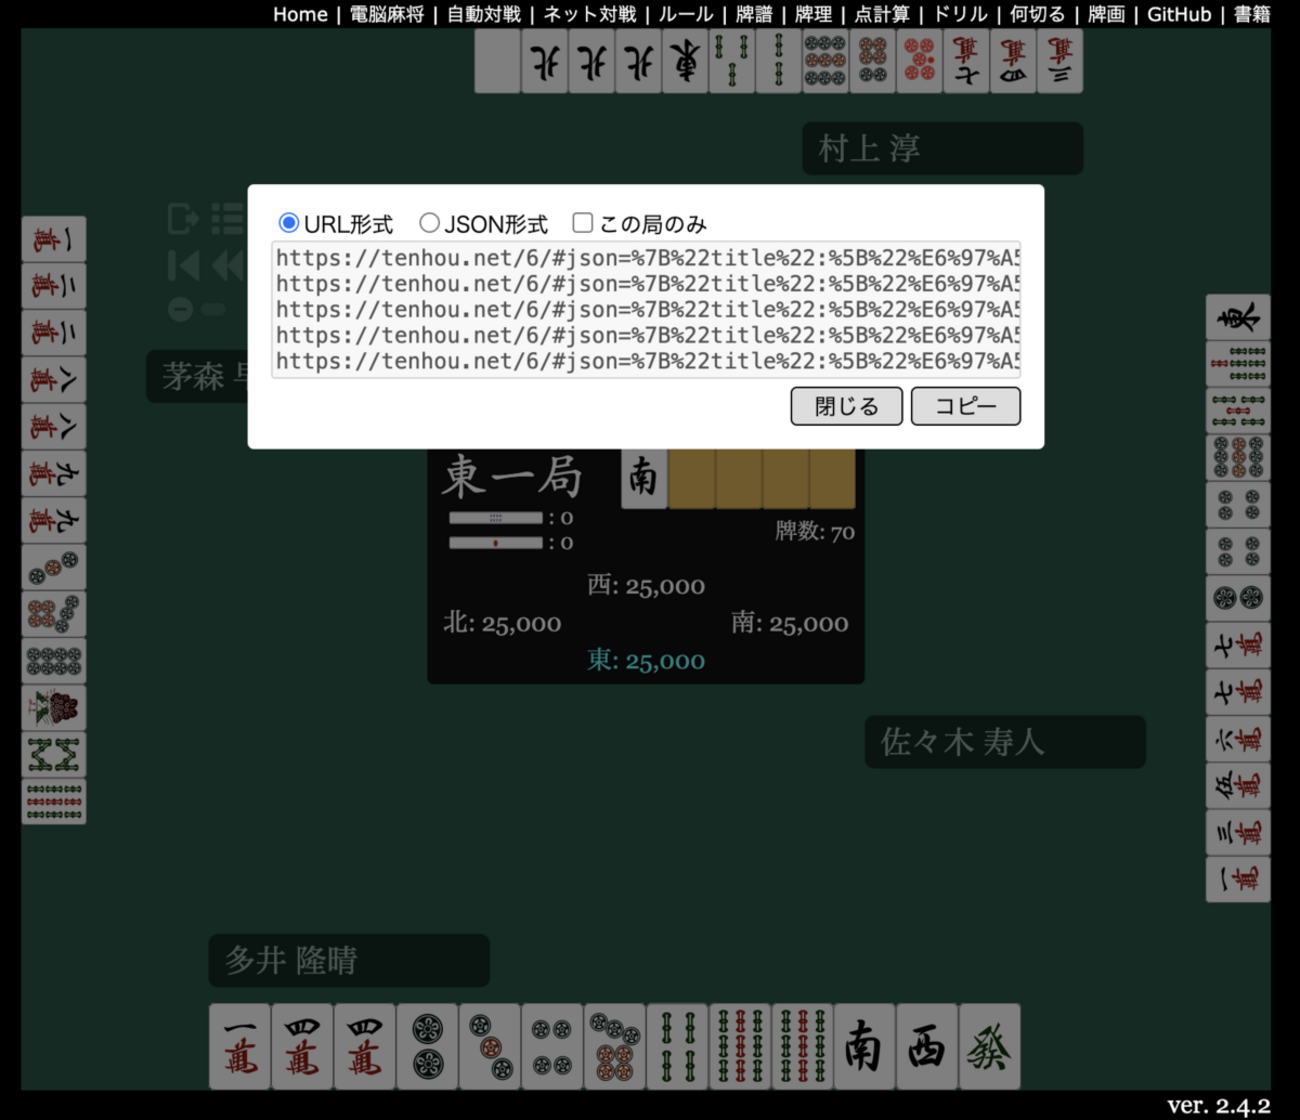Select the JSON形式 radio option
Screen dimensions: 1300x1120
(x=429, y=222)
